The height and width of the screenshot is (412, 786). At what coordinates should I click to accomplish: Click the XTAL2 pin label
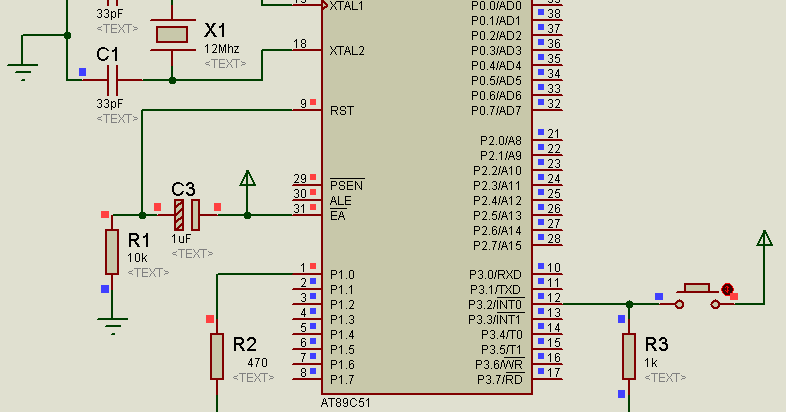coord(347,51)
